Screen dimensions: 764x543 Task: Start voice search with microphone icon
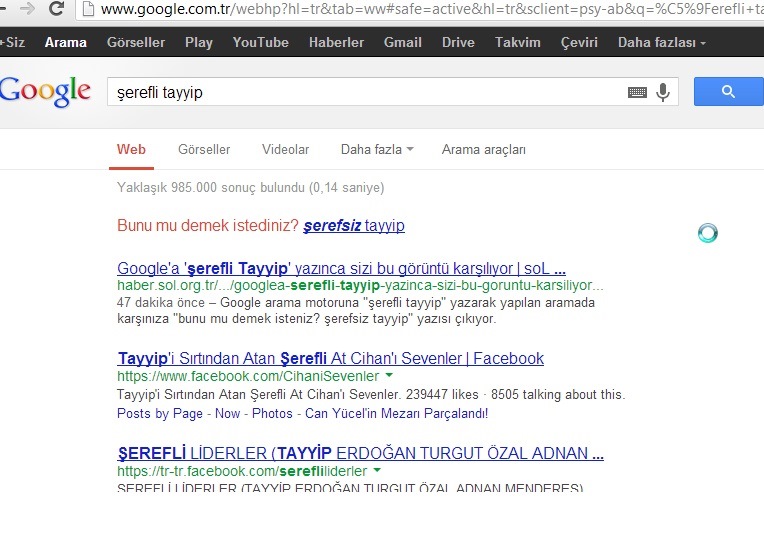click(663, 92)
